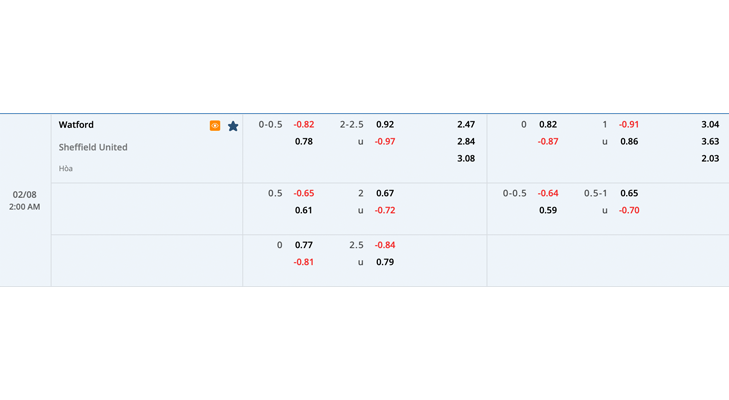
Task: Select the 0.82 first-half handicap odds
Action: [548, 125]
